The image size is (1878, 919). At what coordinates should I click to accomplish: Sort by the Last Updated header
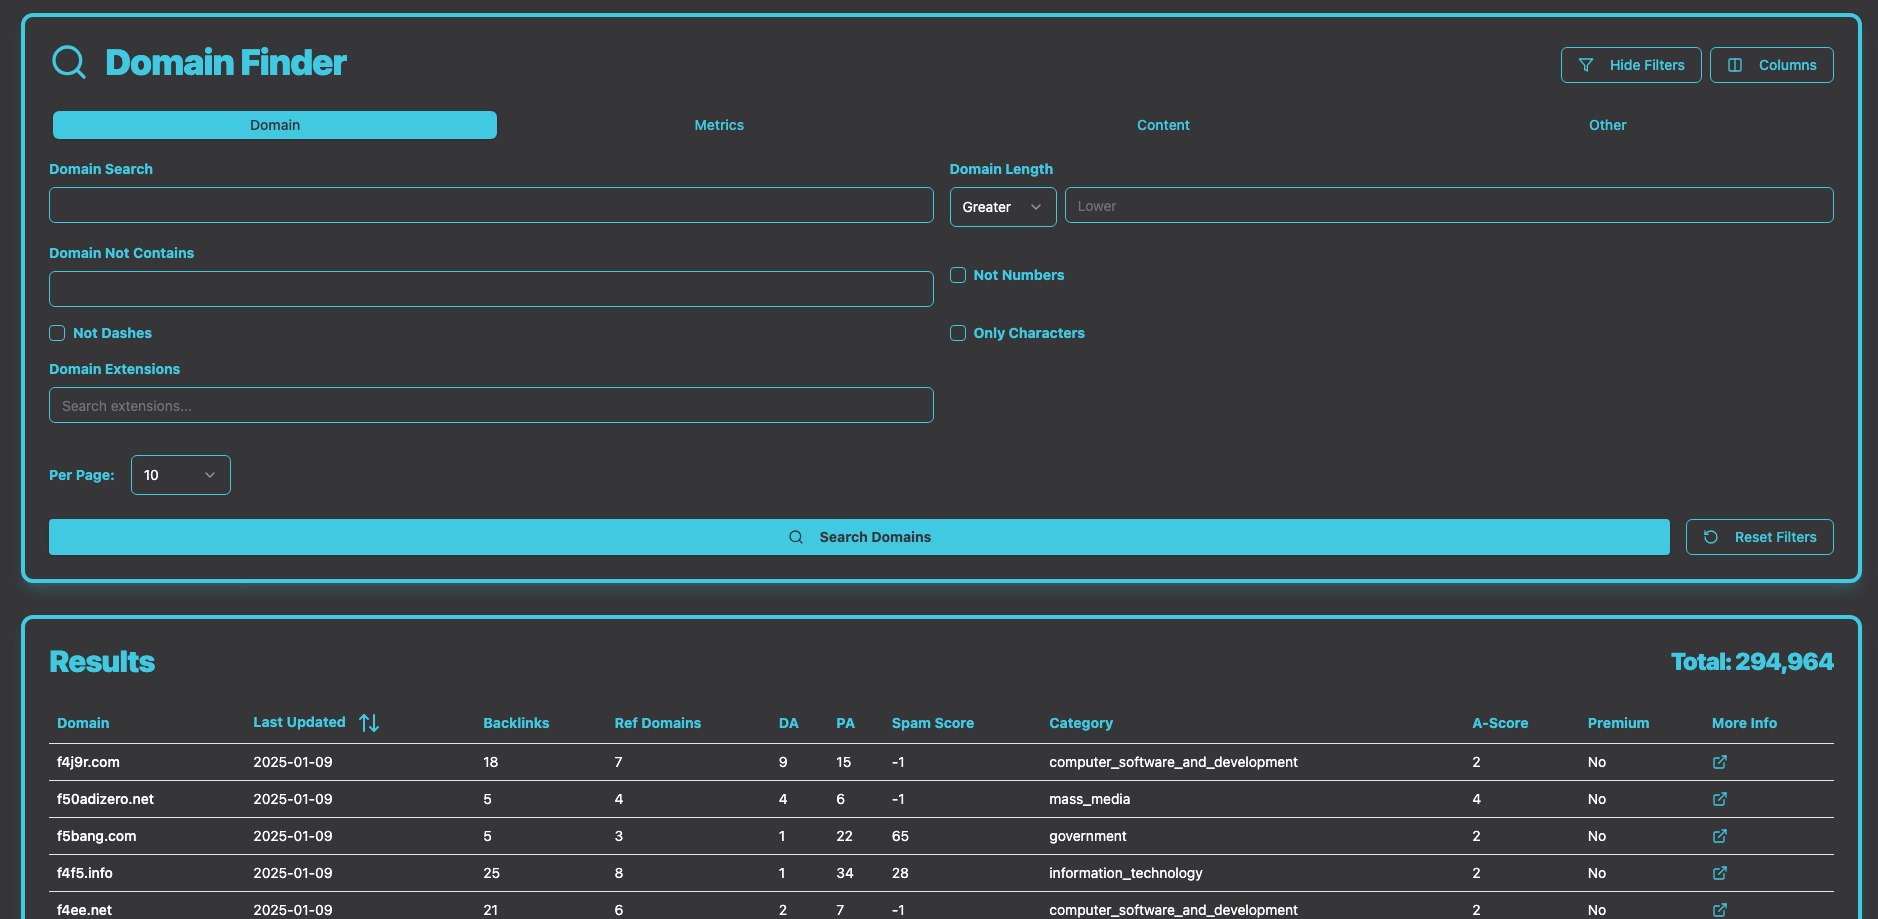click(x=299, y=722)
